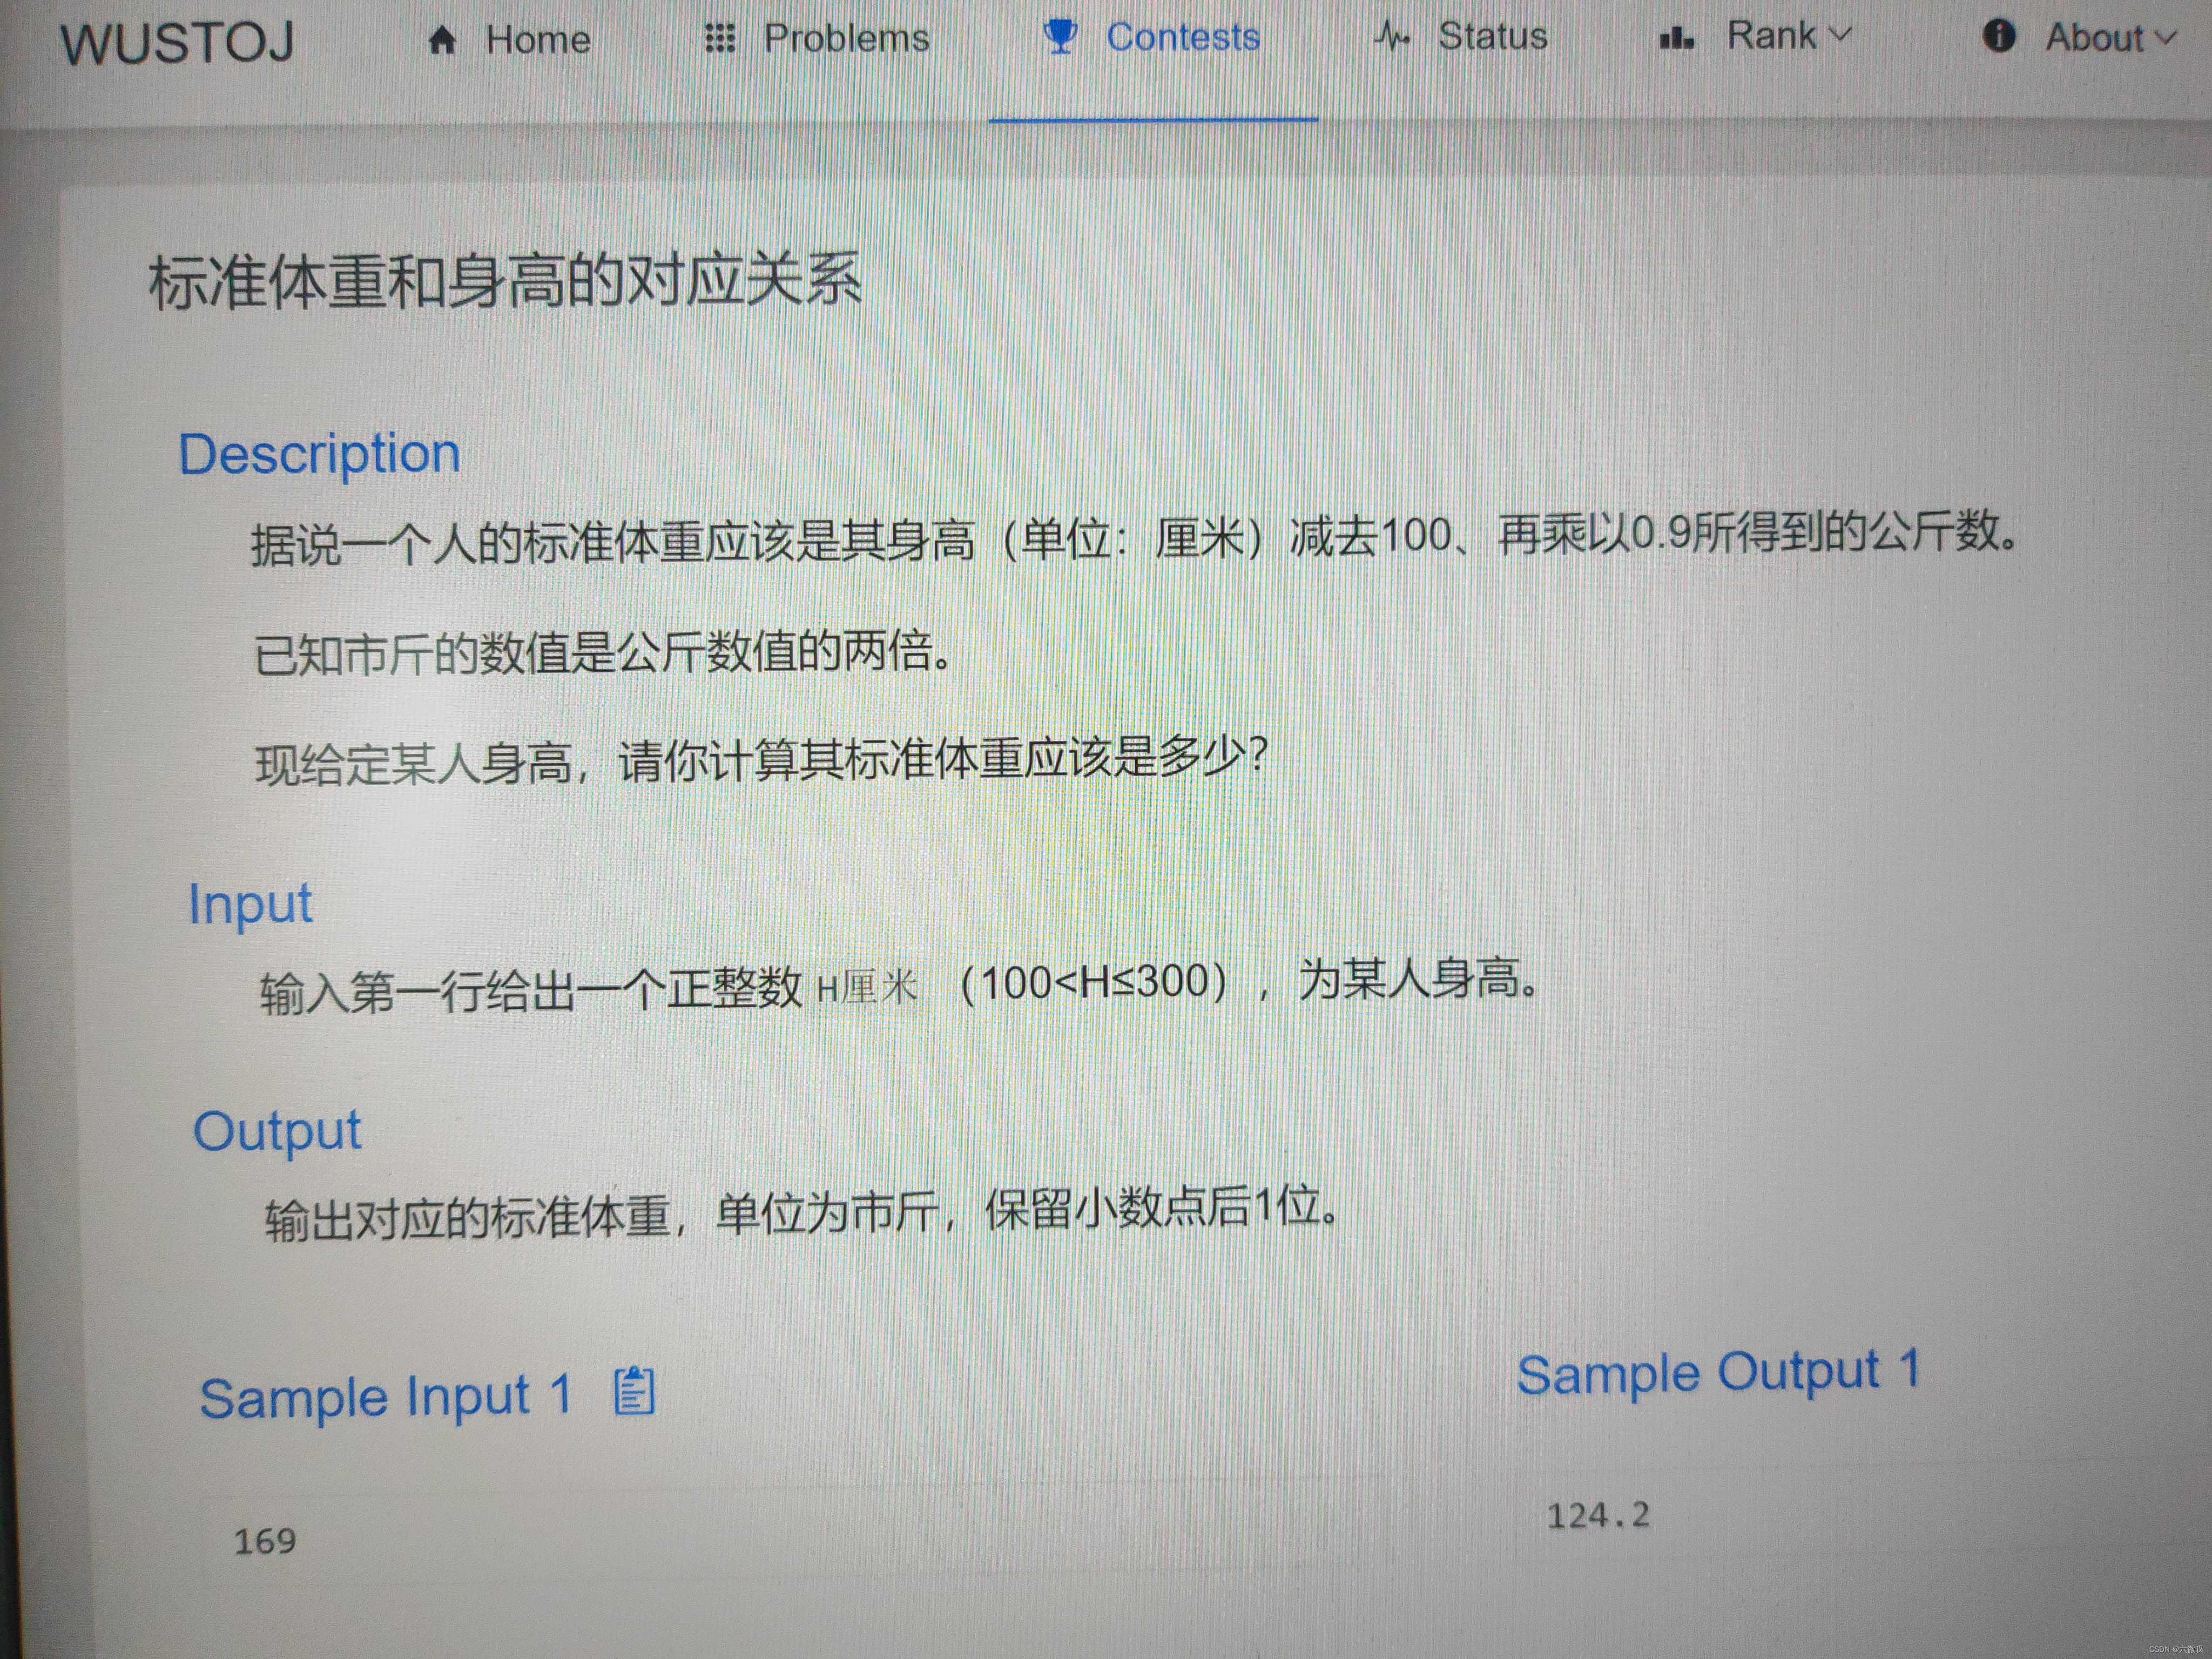Click the WUSTOJ site logo
This screenshot has width=2212, height=1659.
click(x=178, y=43)
